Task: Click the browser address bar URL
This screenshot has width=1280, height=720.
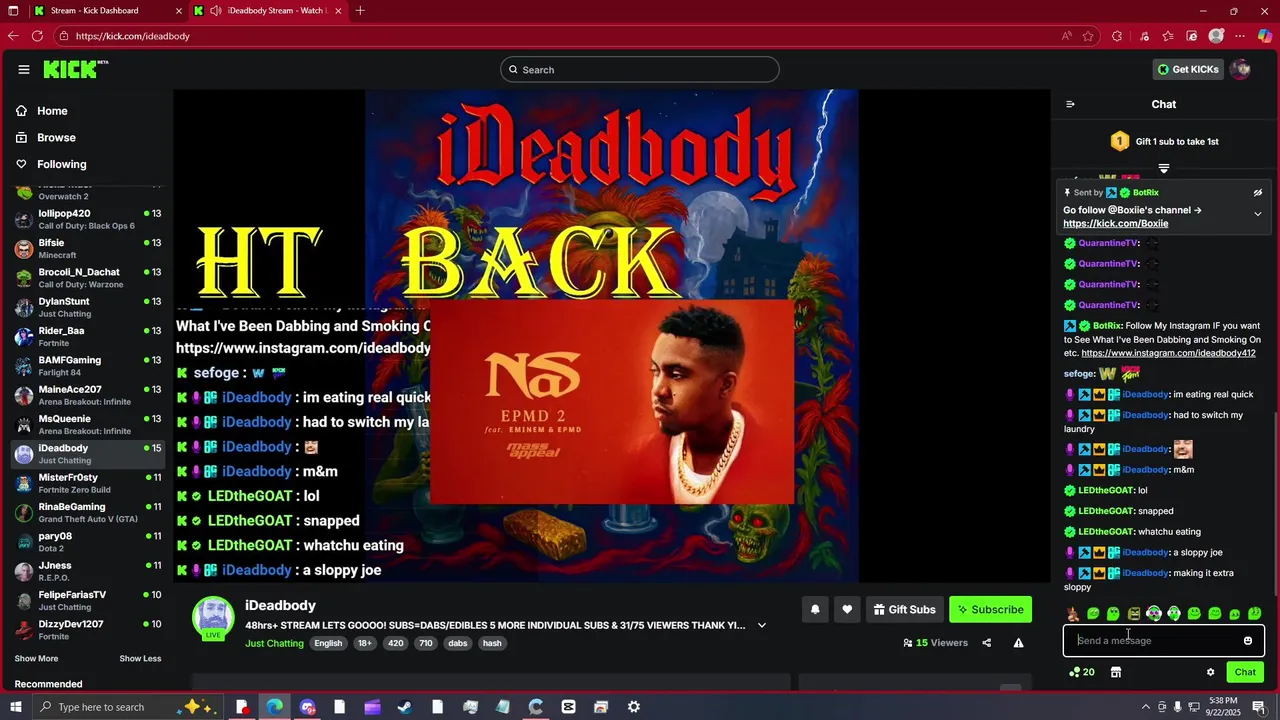Action: pos(132,36)
